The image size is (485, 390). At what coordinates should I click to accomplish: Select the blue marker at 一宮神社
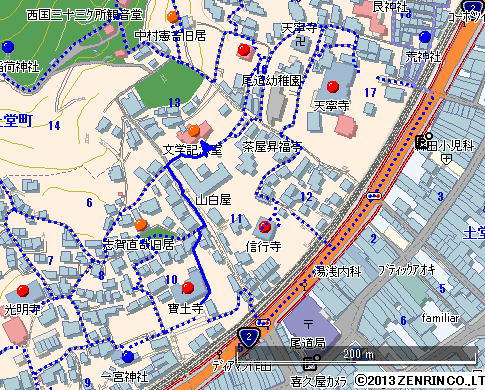(128, 356)
